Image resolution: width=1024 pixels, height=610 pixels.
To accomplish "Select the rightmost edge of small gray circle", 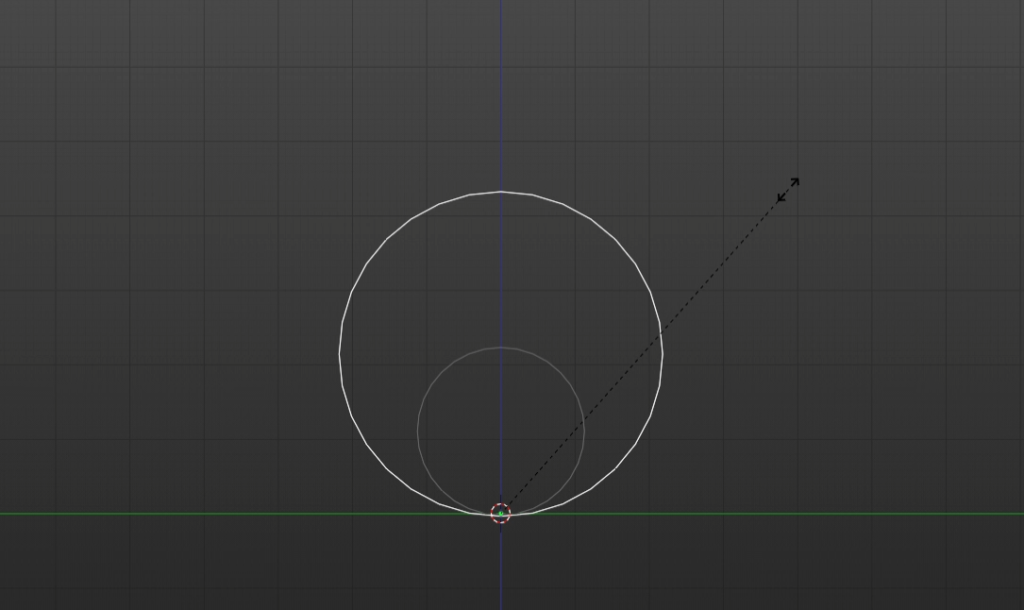I will (x=585, y=431).
